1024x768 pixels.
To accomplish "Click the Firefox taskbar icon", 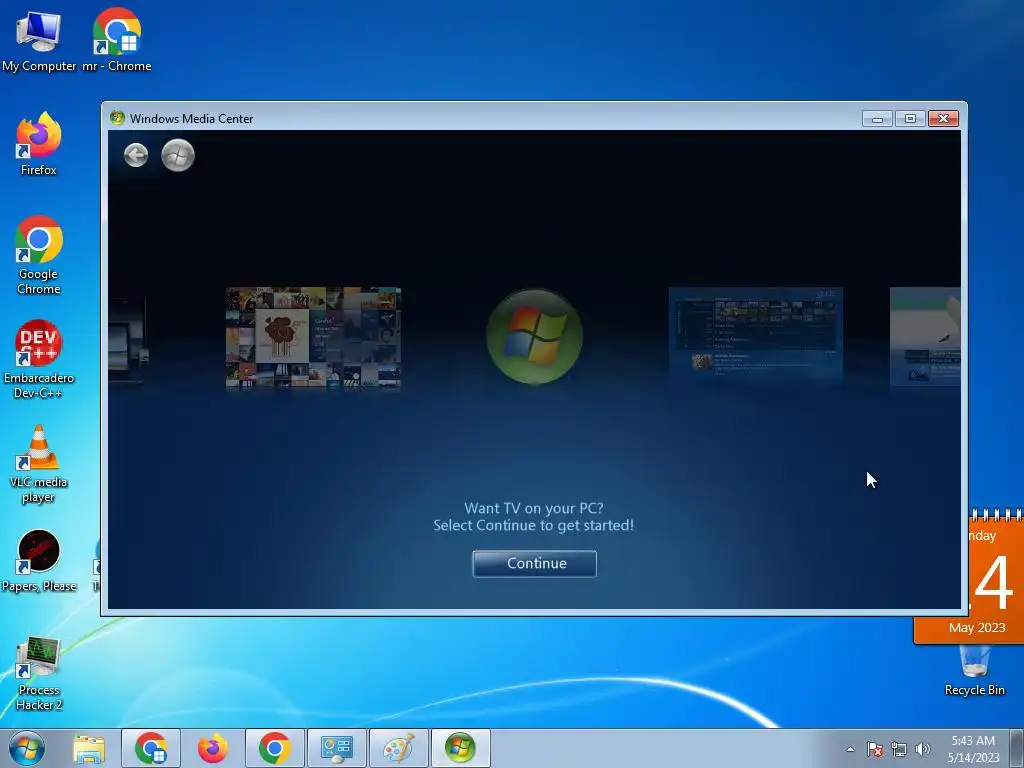I will (x=213, y=748).
